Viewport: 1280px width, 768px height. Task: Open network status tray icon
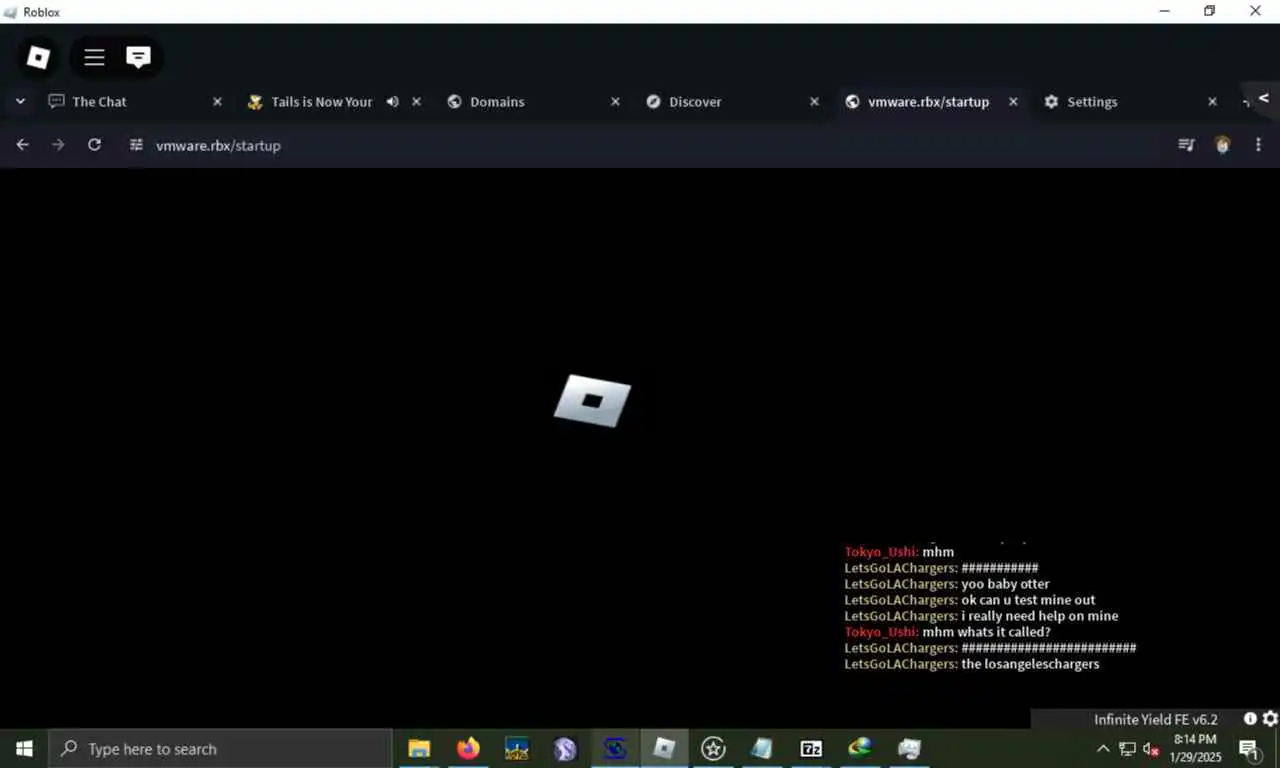click(1127, 749)
